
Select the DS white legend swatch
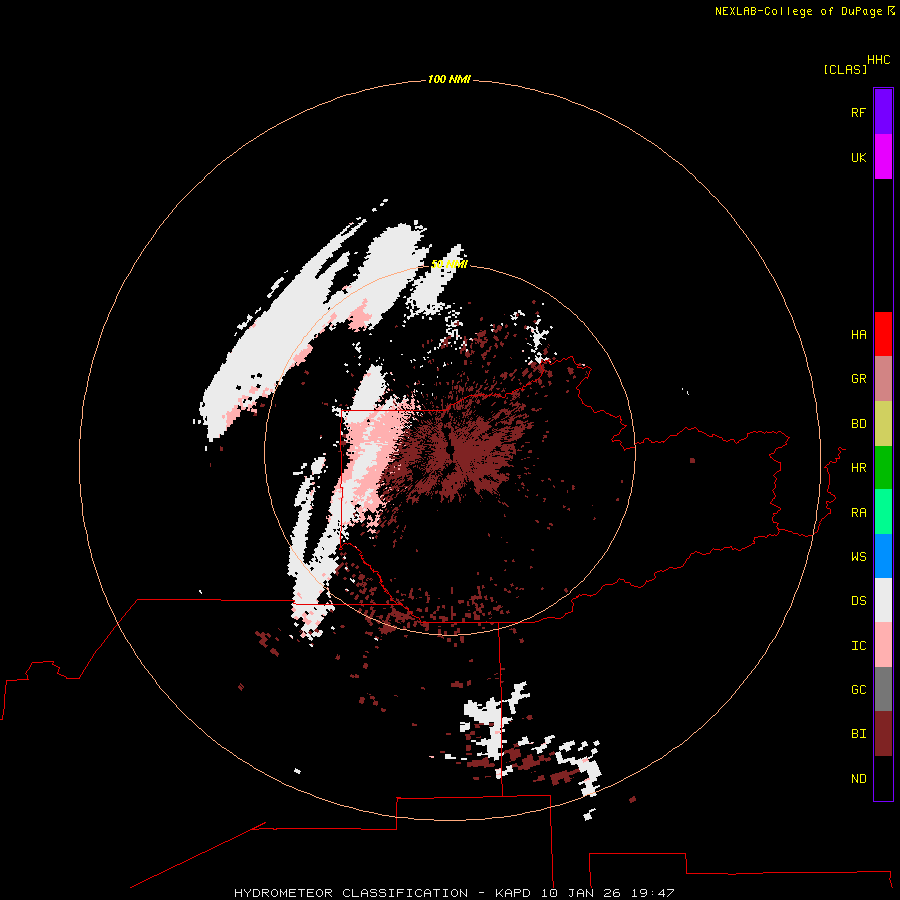[883, 600]
